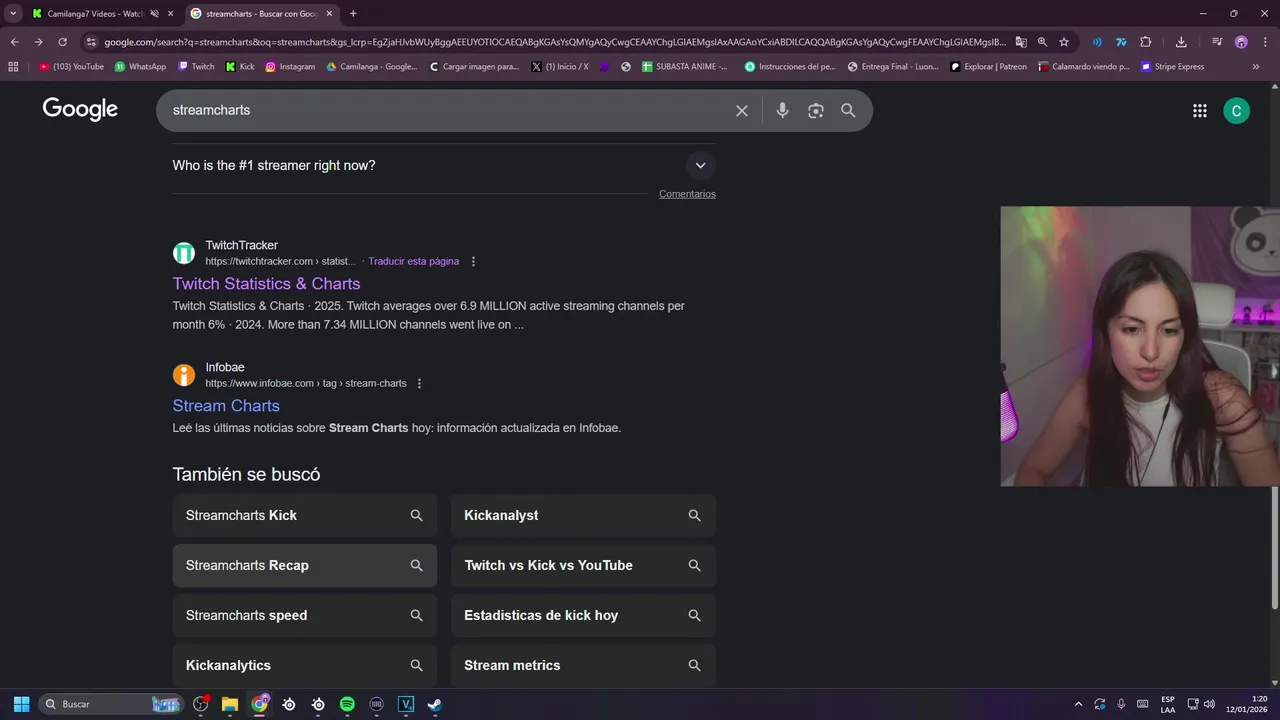Show more bookmarks with the chevron
This screenshot has width=1280, height=720.
(x=1256, y=67)
